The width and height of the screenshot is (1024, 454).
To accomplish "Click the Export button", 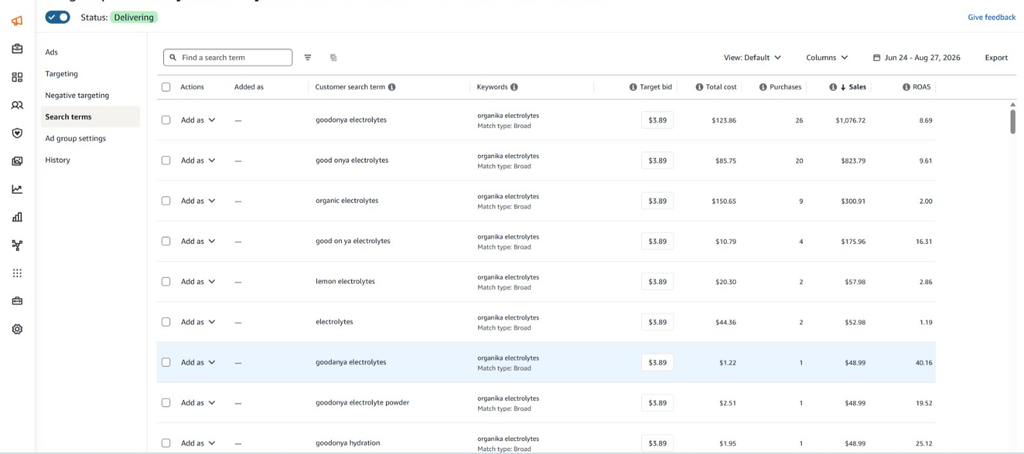I will click(996, 57).
